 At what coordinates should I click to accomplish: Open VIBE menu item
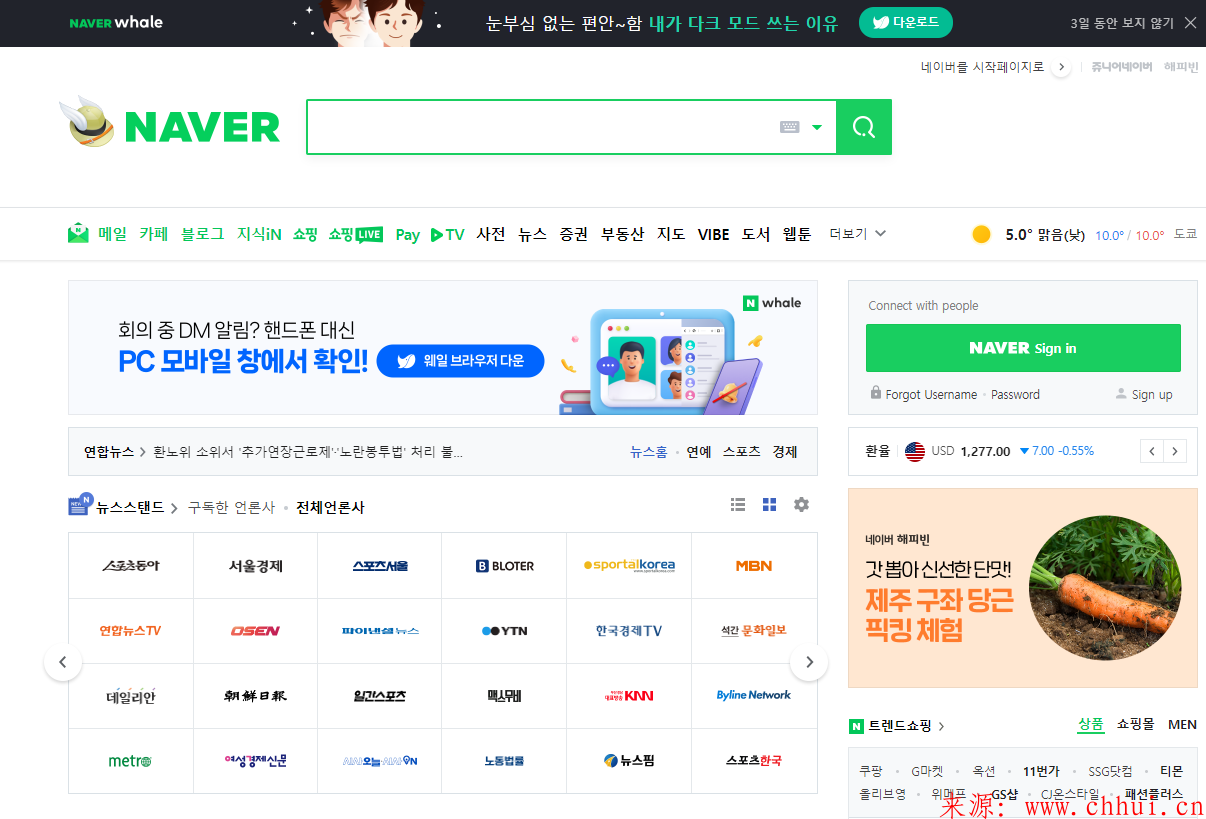tap(714, 234)
